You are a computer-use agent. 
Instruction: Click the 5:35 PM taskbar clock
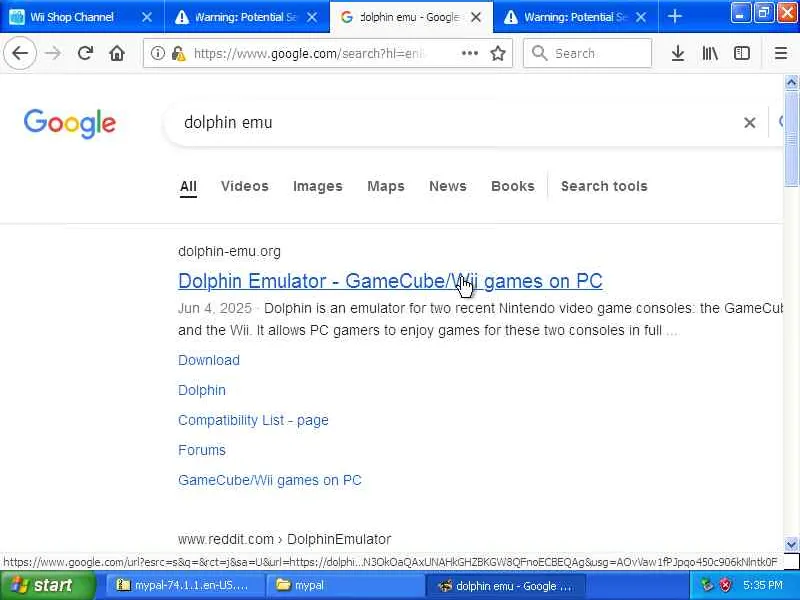coord(763,585)
